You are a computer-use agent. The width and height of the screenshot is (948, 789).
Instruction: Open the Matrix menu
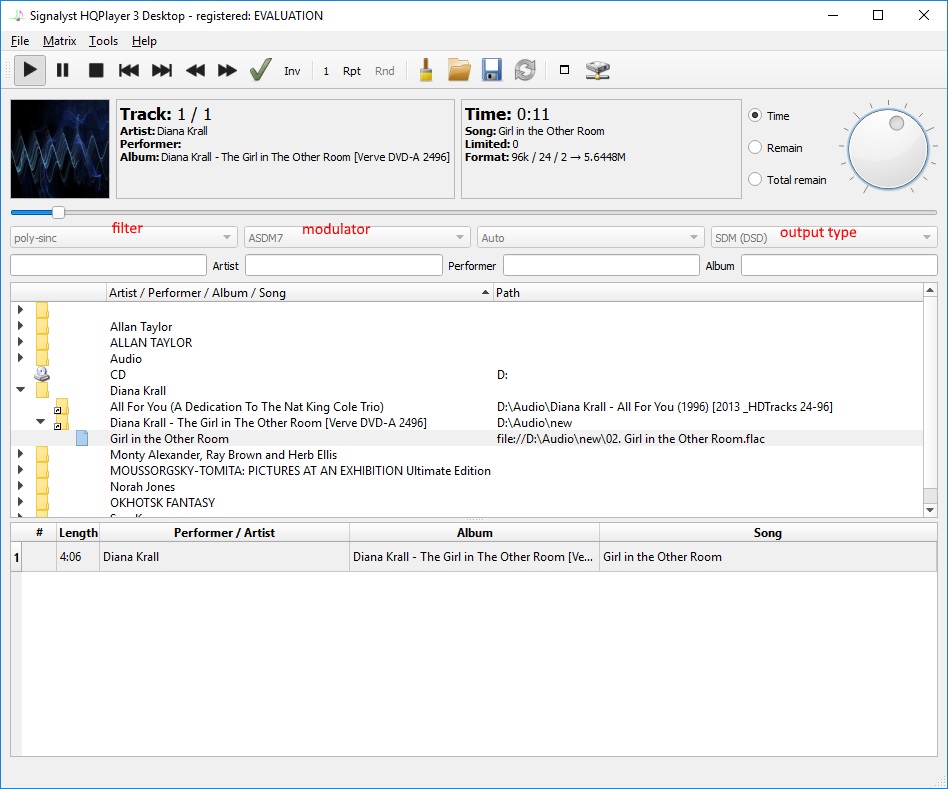tap(59, 41)
